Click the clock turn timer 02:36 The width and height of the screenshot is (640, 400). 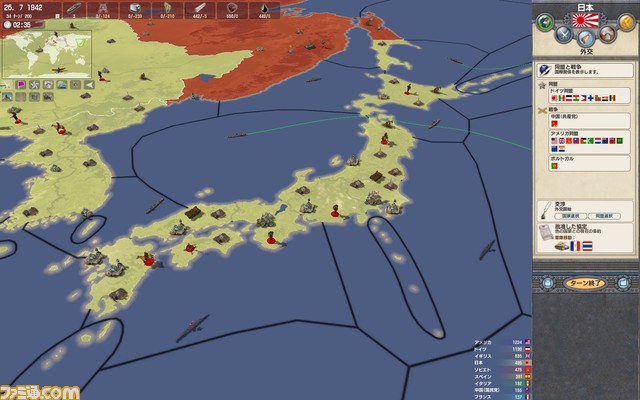point(17,25)
